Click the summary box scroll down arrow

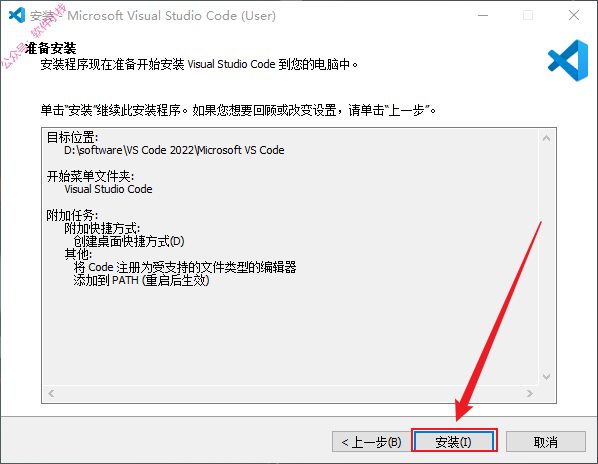pyautogui.click(x=547, y=377)
